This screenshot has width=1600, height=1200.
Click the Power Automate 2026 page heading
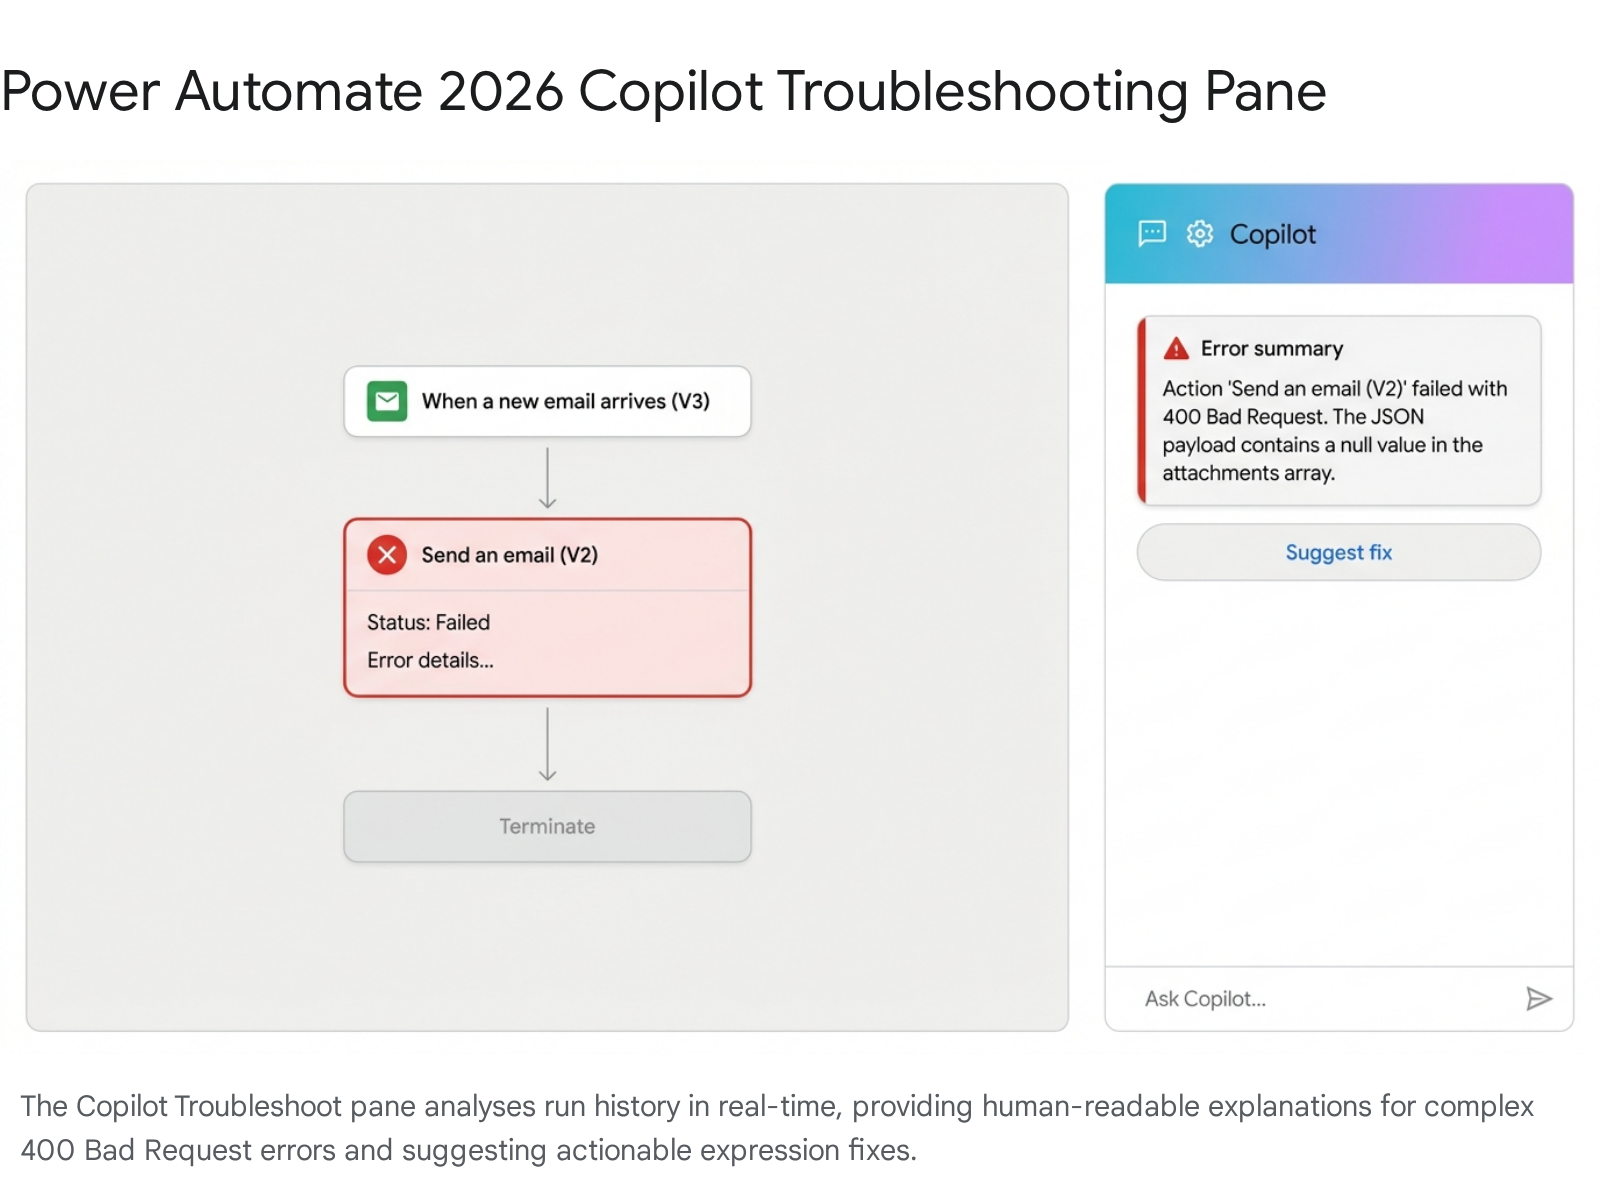[x=663, y=91]
